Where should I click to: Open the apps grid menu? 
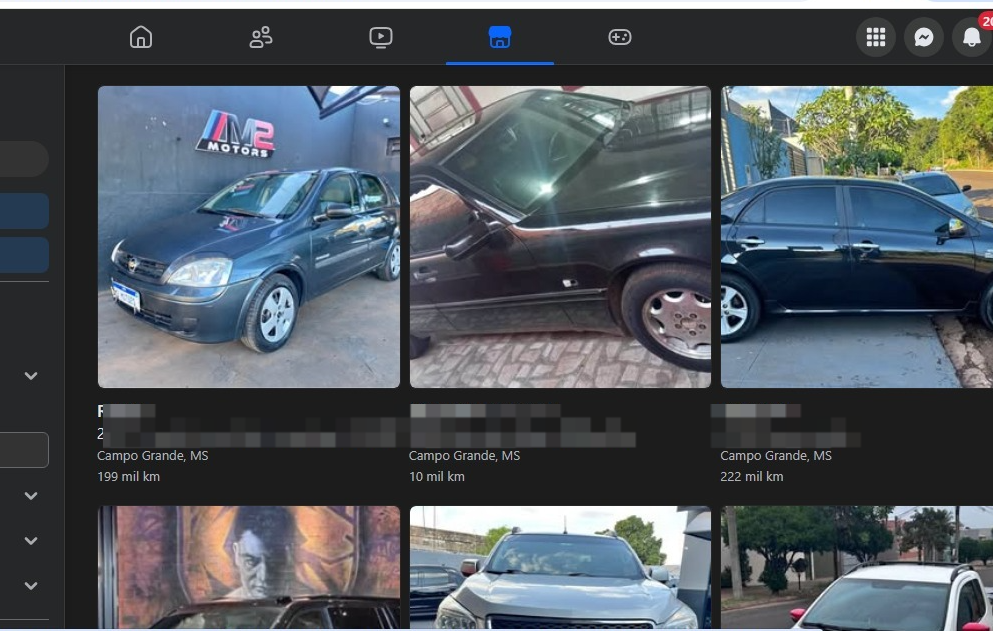876,37
